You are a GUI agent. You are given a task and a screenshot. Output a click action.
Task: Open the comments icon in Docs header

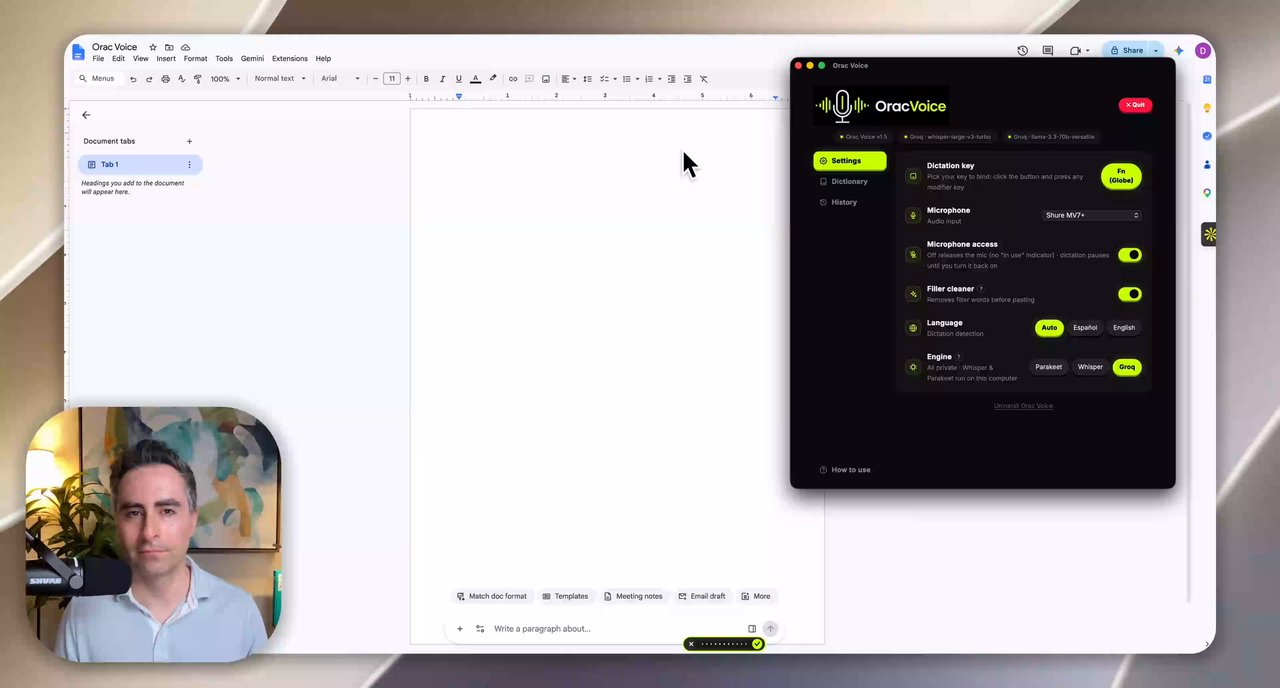point(1048,50)
